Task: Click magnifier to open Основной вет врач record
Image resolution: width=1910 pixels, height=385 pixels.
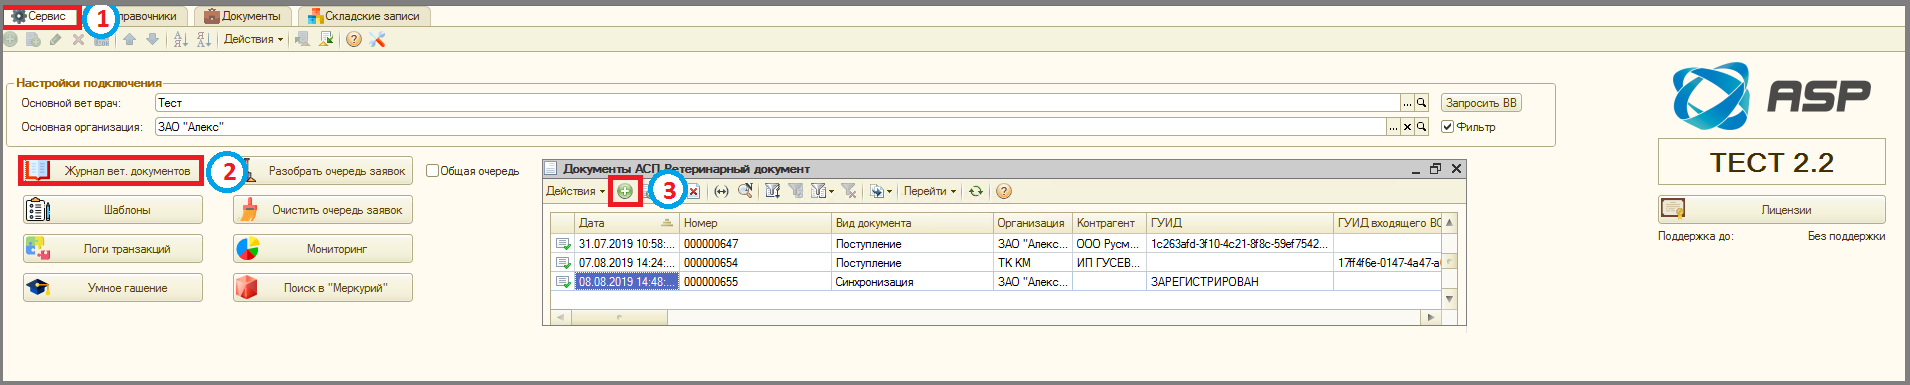Action: pyautogui.click(x=1421, y=103)
